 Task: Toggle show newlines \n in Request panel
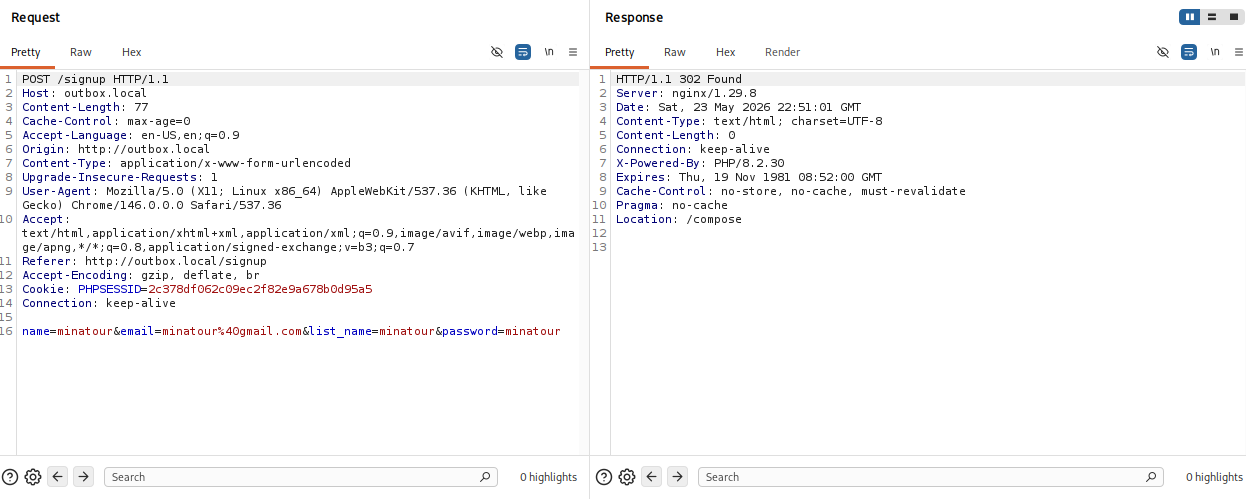point(549,52)
